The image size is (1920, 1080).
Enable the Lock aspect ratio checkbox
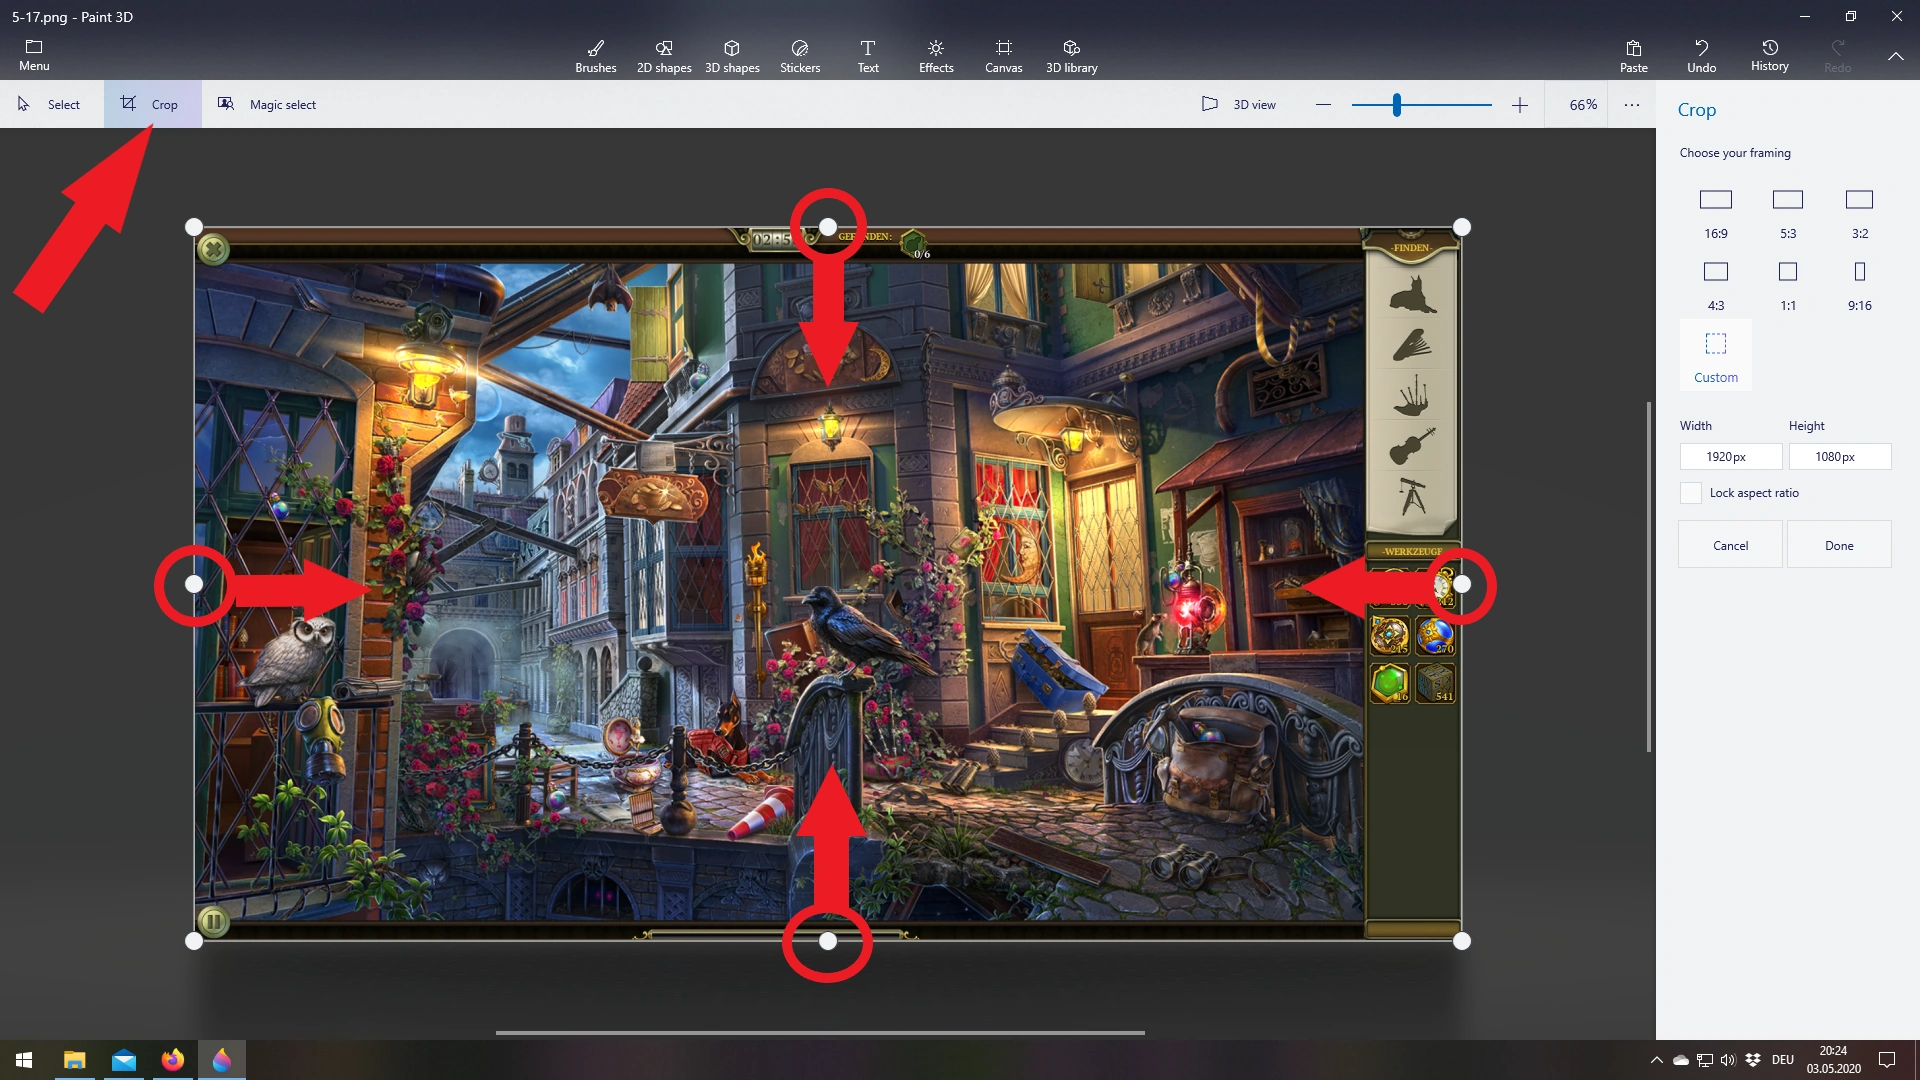tap(1691, 493)
